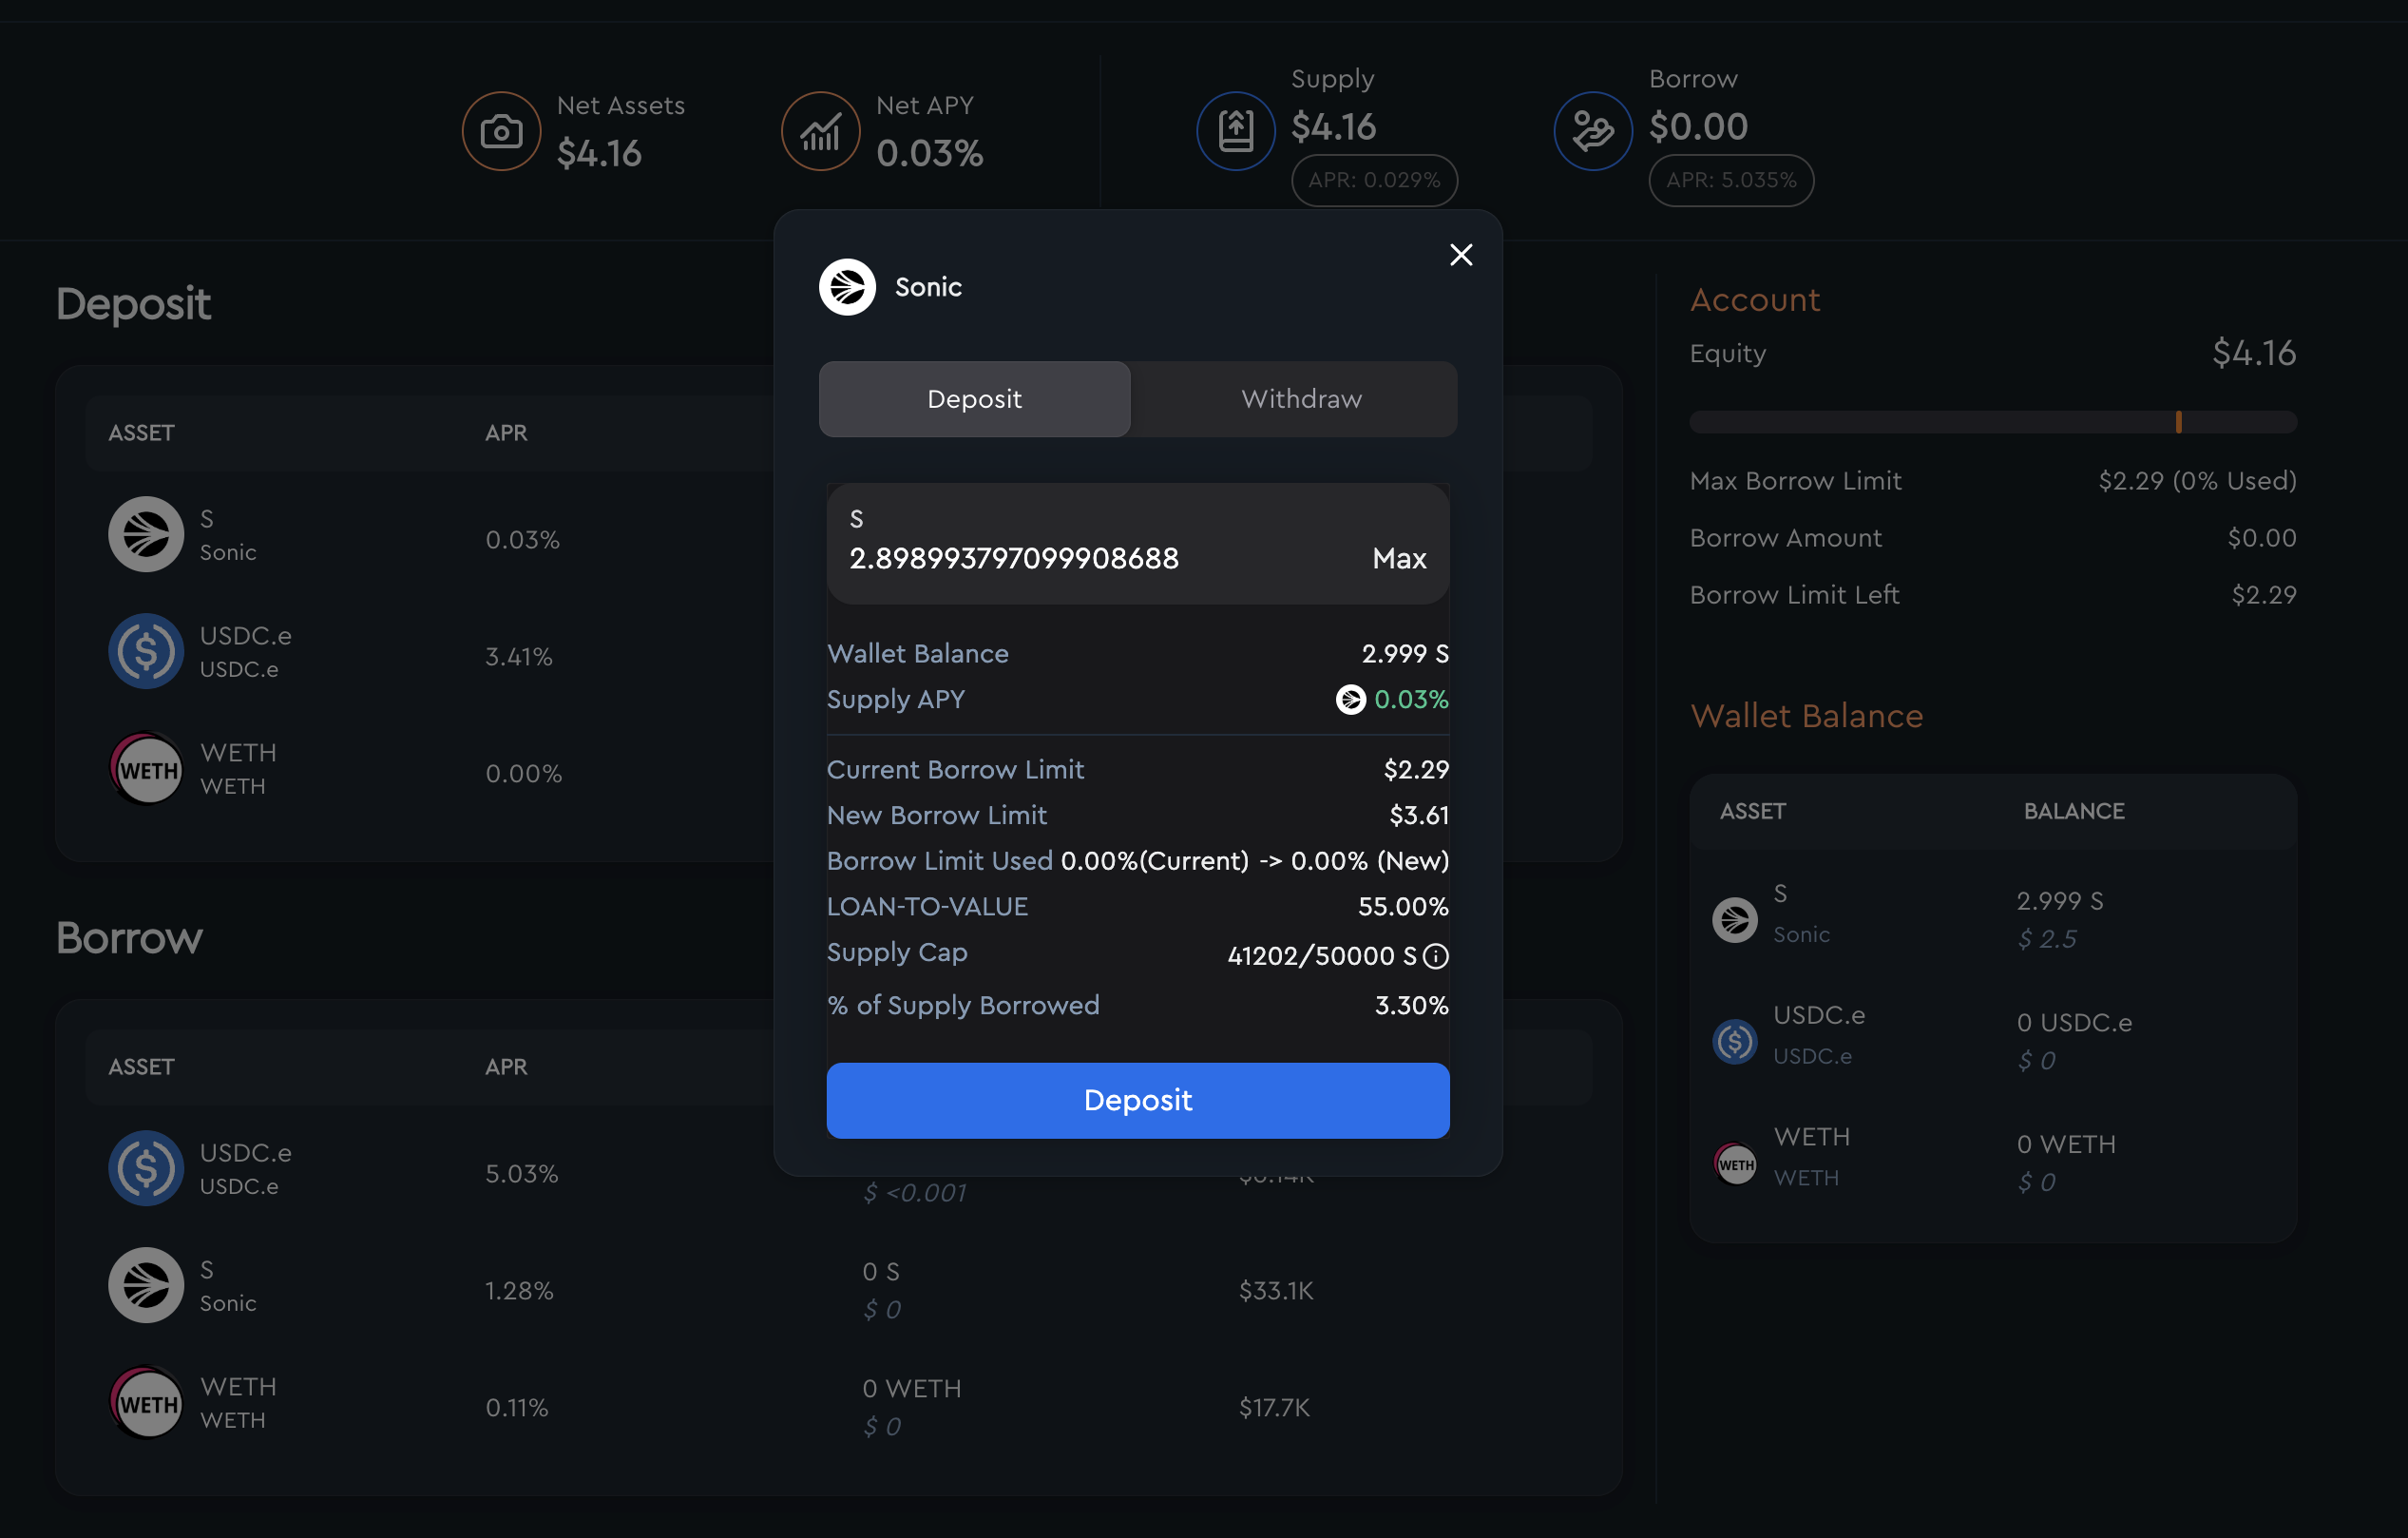Click the Supply upload icon

(1235, 131)
